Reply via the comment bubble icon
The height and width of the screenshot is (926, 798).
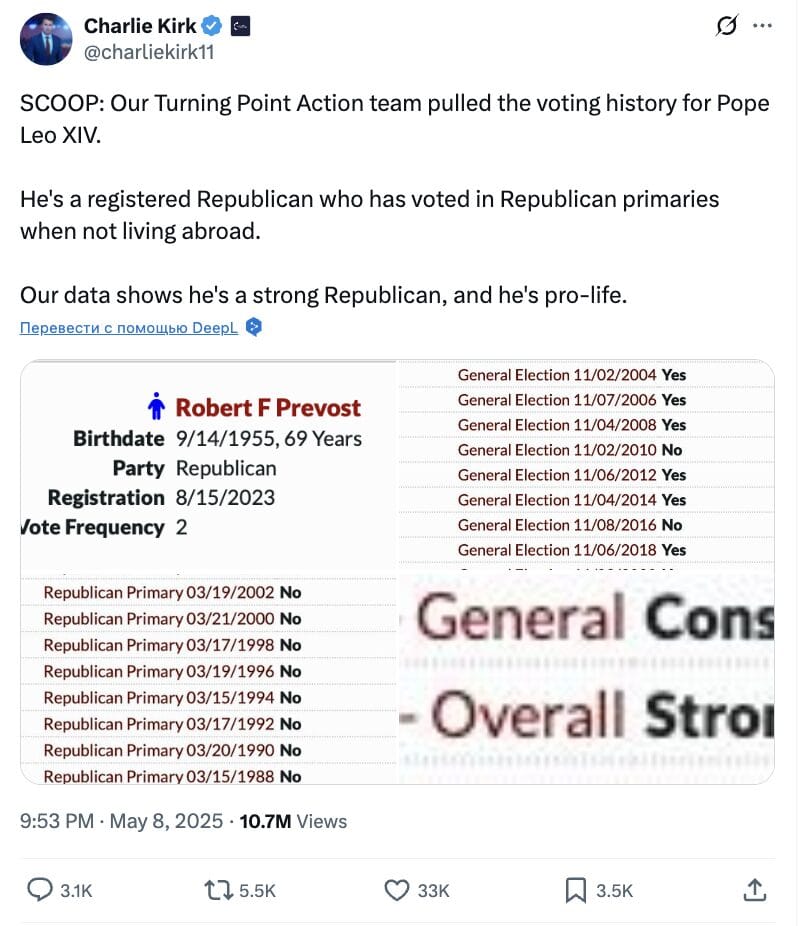pyautogui.click(x=40, y=890)
